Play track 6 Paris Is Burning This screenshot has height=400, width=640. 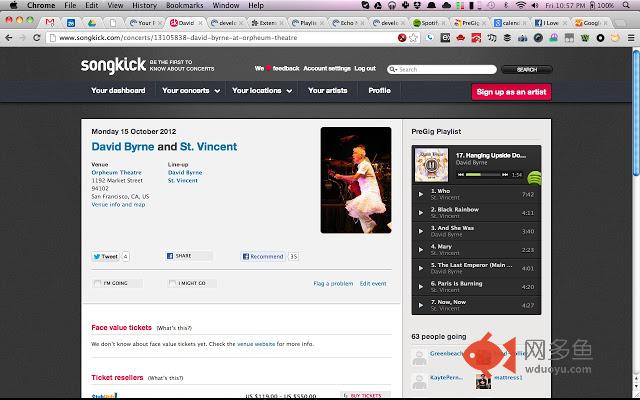point(421,287)
